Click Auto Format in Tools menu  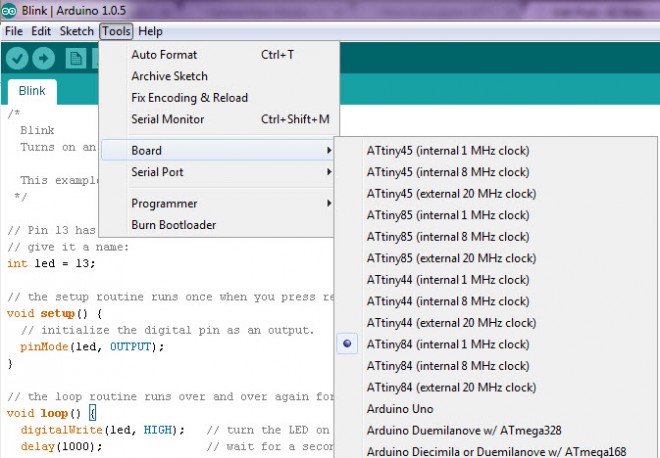pyautogui.click(x=164, y=55)
